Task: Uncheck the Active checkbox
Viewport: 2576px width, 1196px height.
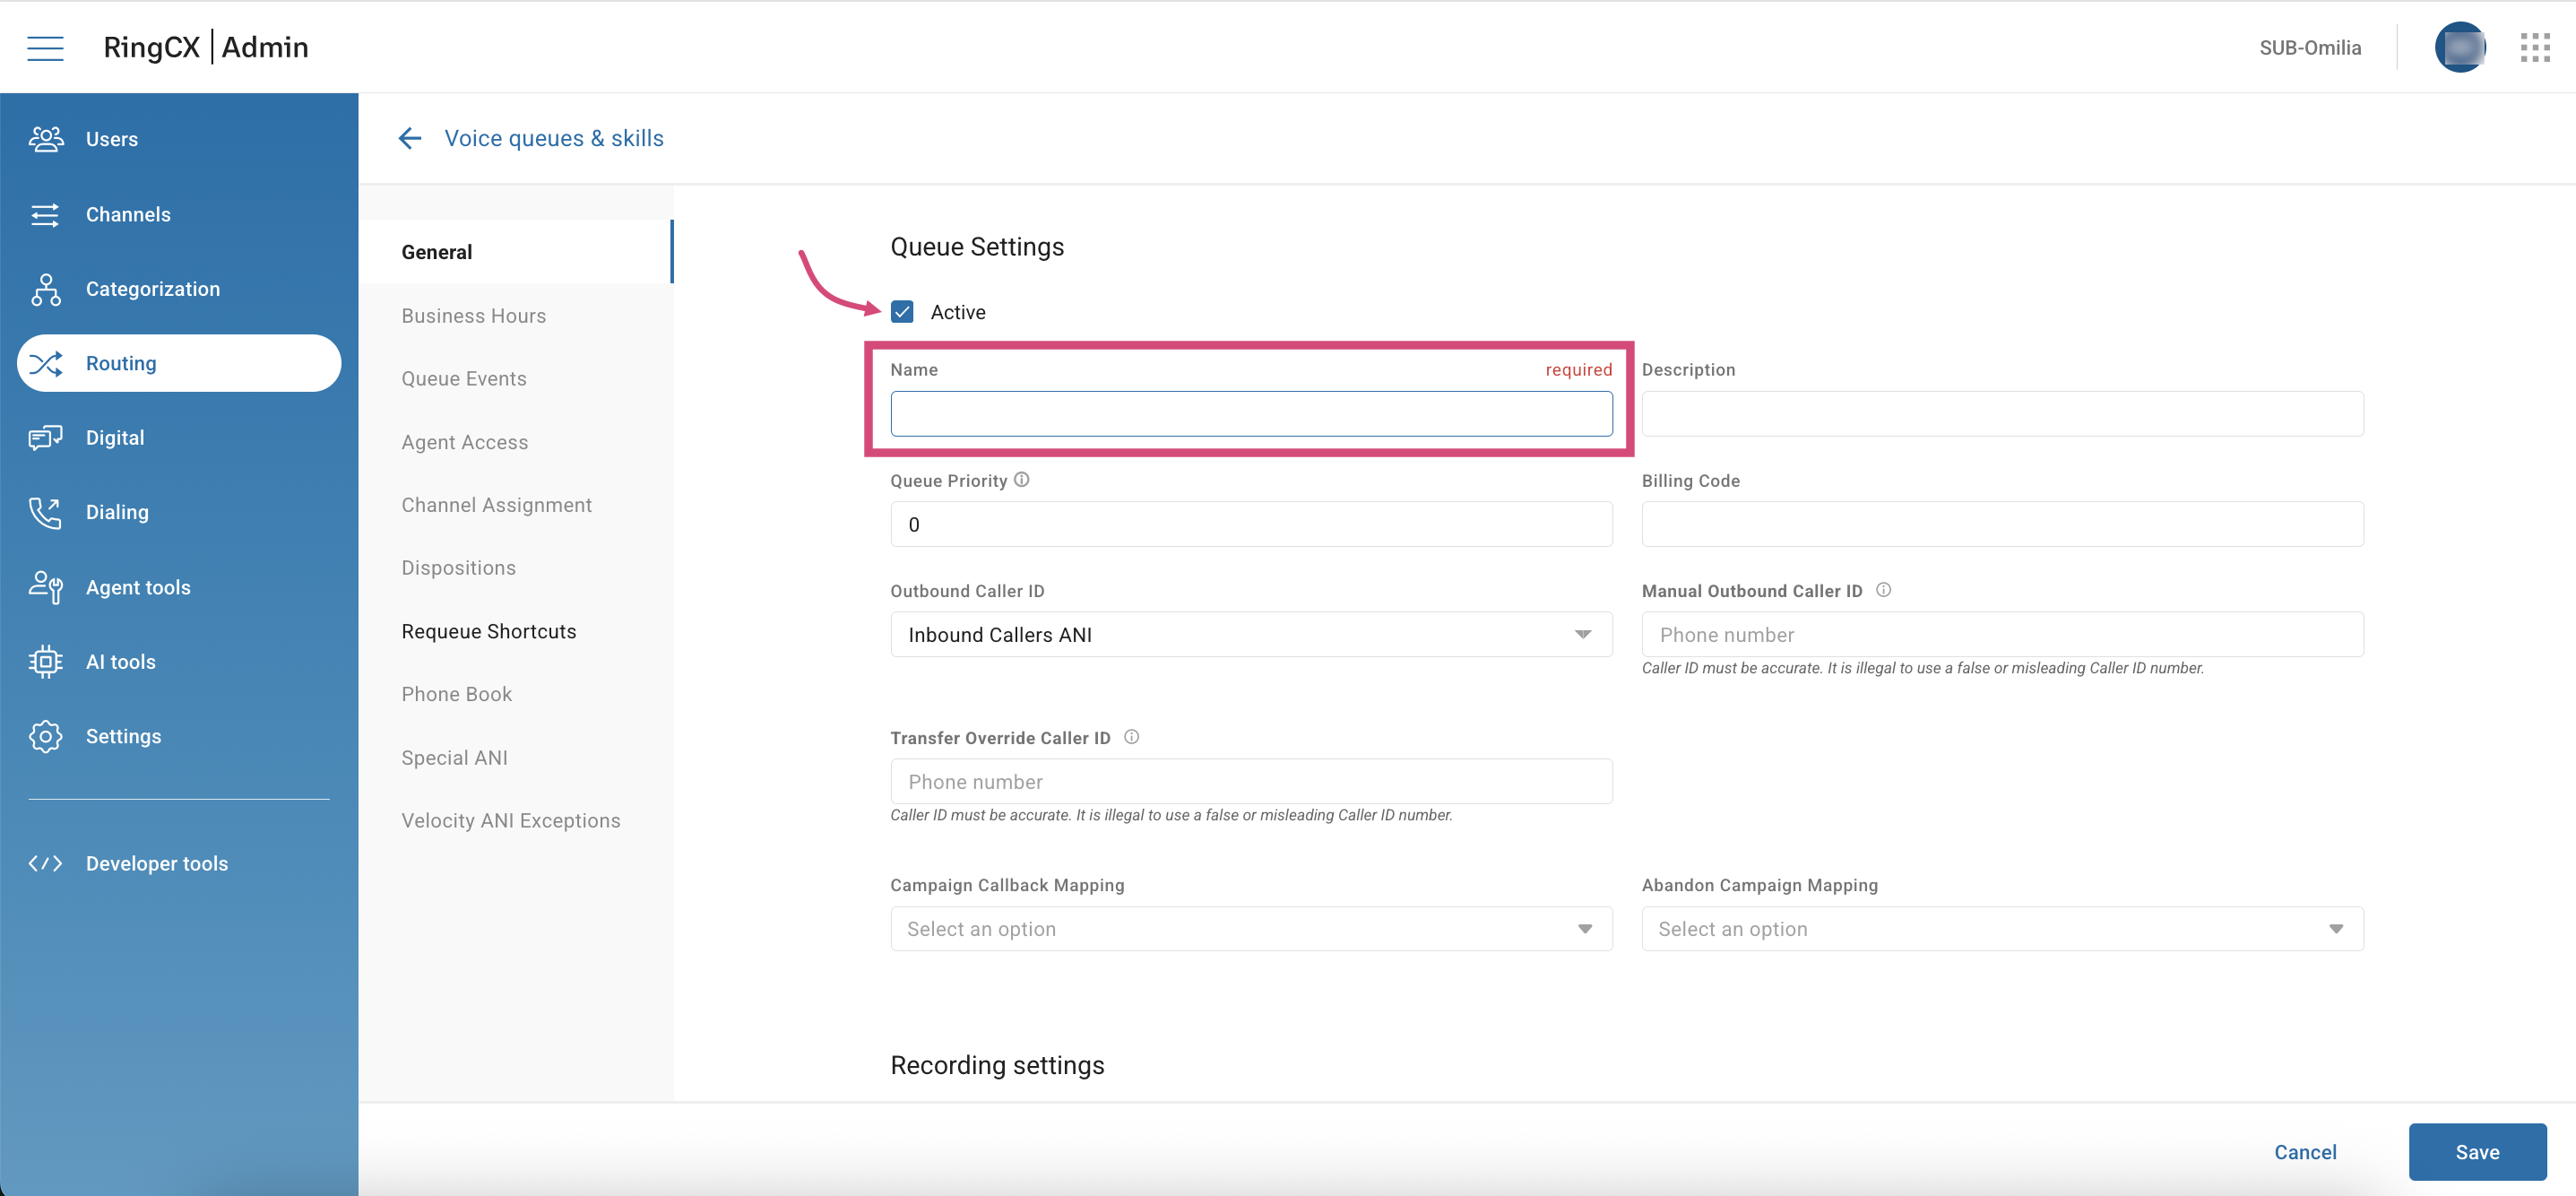Action: click(x=902, y=312)
